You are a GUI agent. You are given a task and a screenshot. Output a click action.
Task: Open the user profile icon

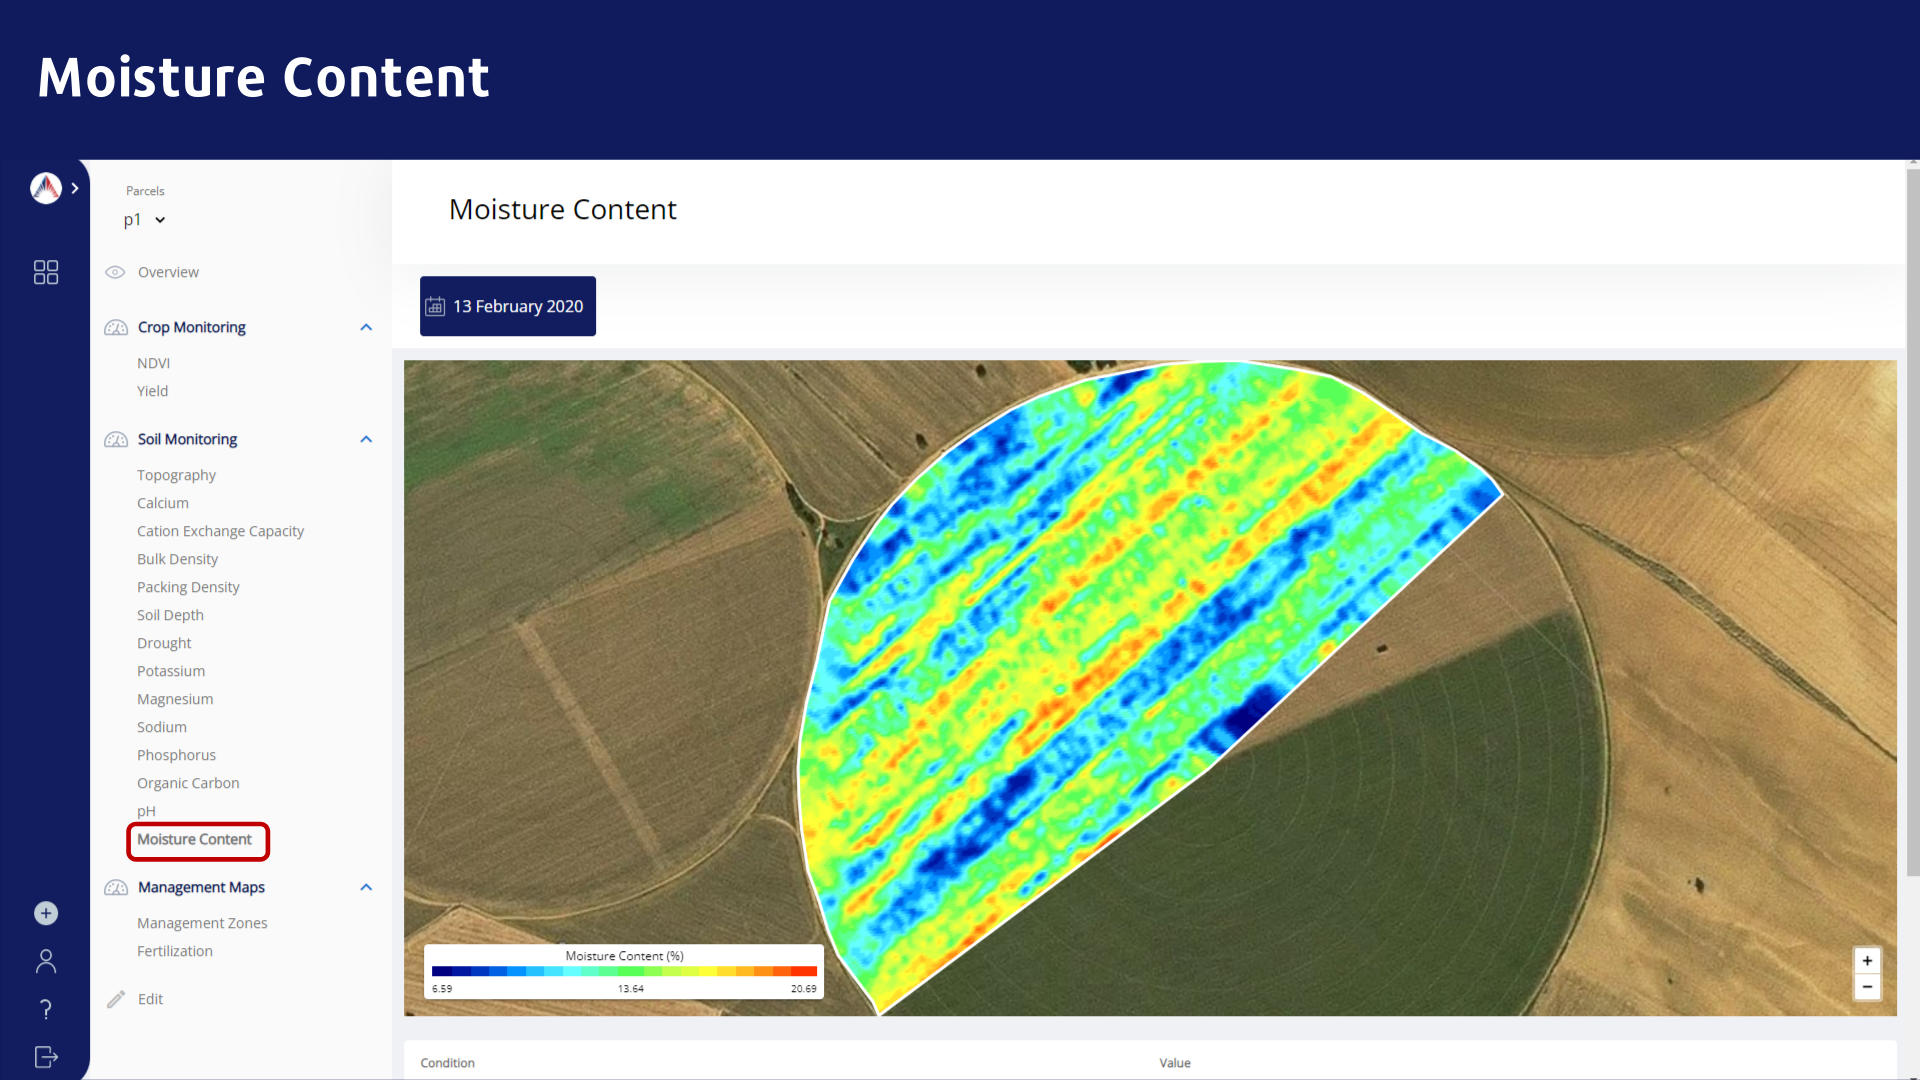46,961
